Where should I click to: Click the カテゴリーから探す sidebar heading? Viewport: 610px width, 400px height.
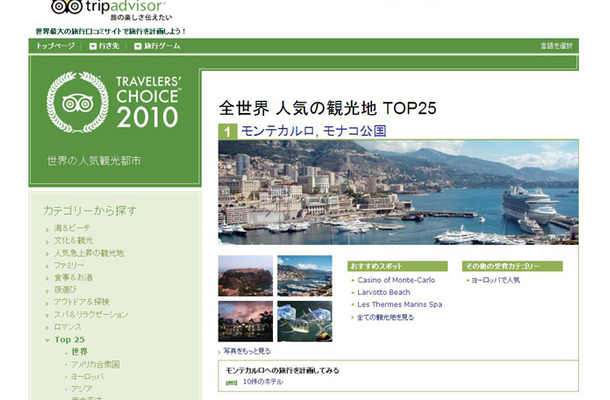pyautogui.click(x=90, y=211)
